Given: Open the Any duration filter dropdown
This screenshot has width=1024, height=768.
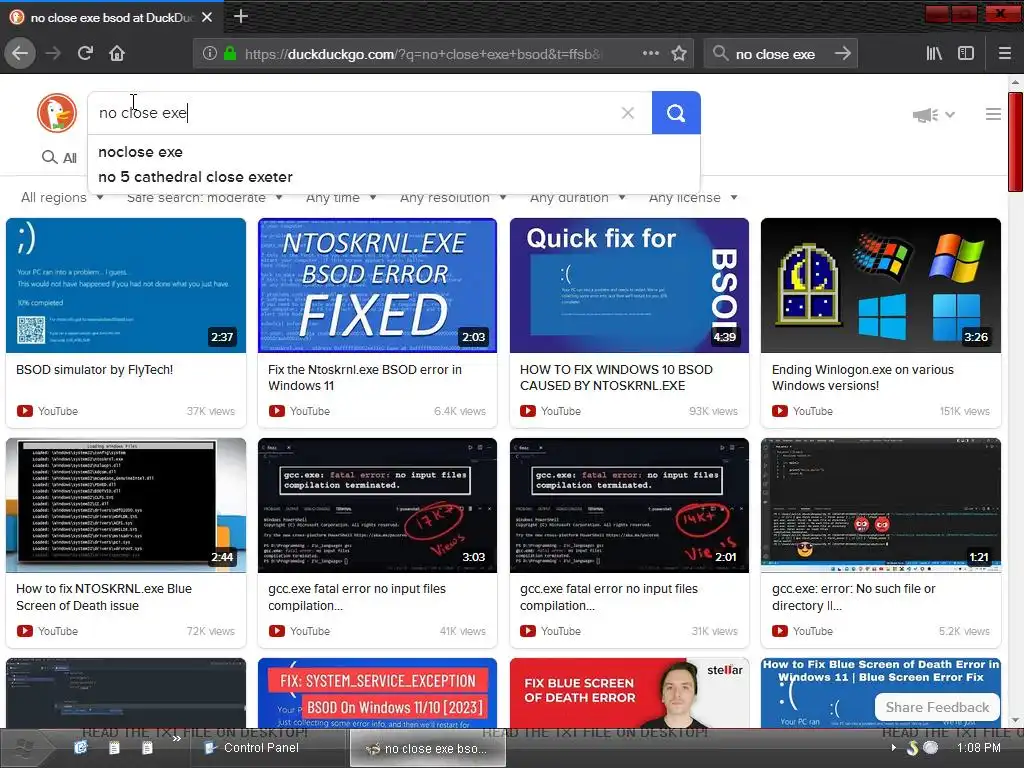Looking at the screenshot, I should [x=578, y=197].
